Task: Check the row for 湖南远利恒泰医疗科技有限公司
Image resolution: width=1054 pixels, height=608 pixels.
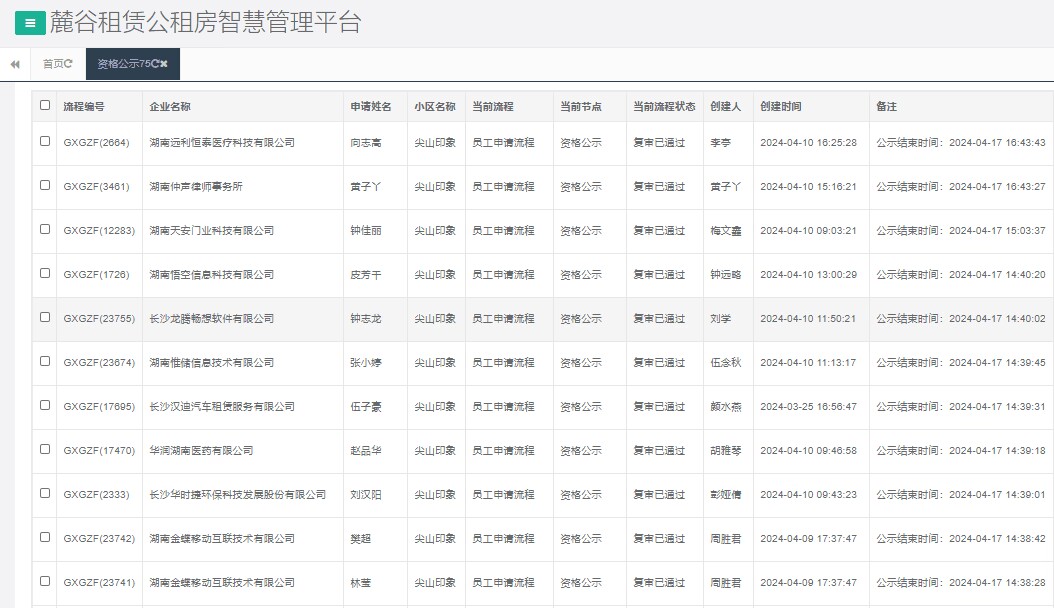Action: tap(43, 142)
